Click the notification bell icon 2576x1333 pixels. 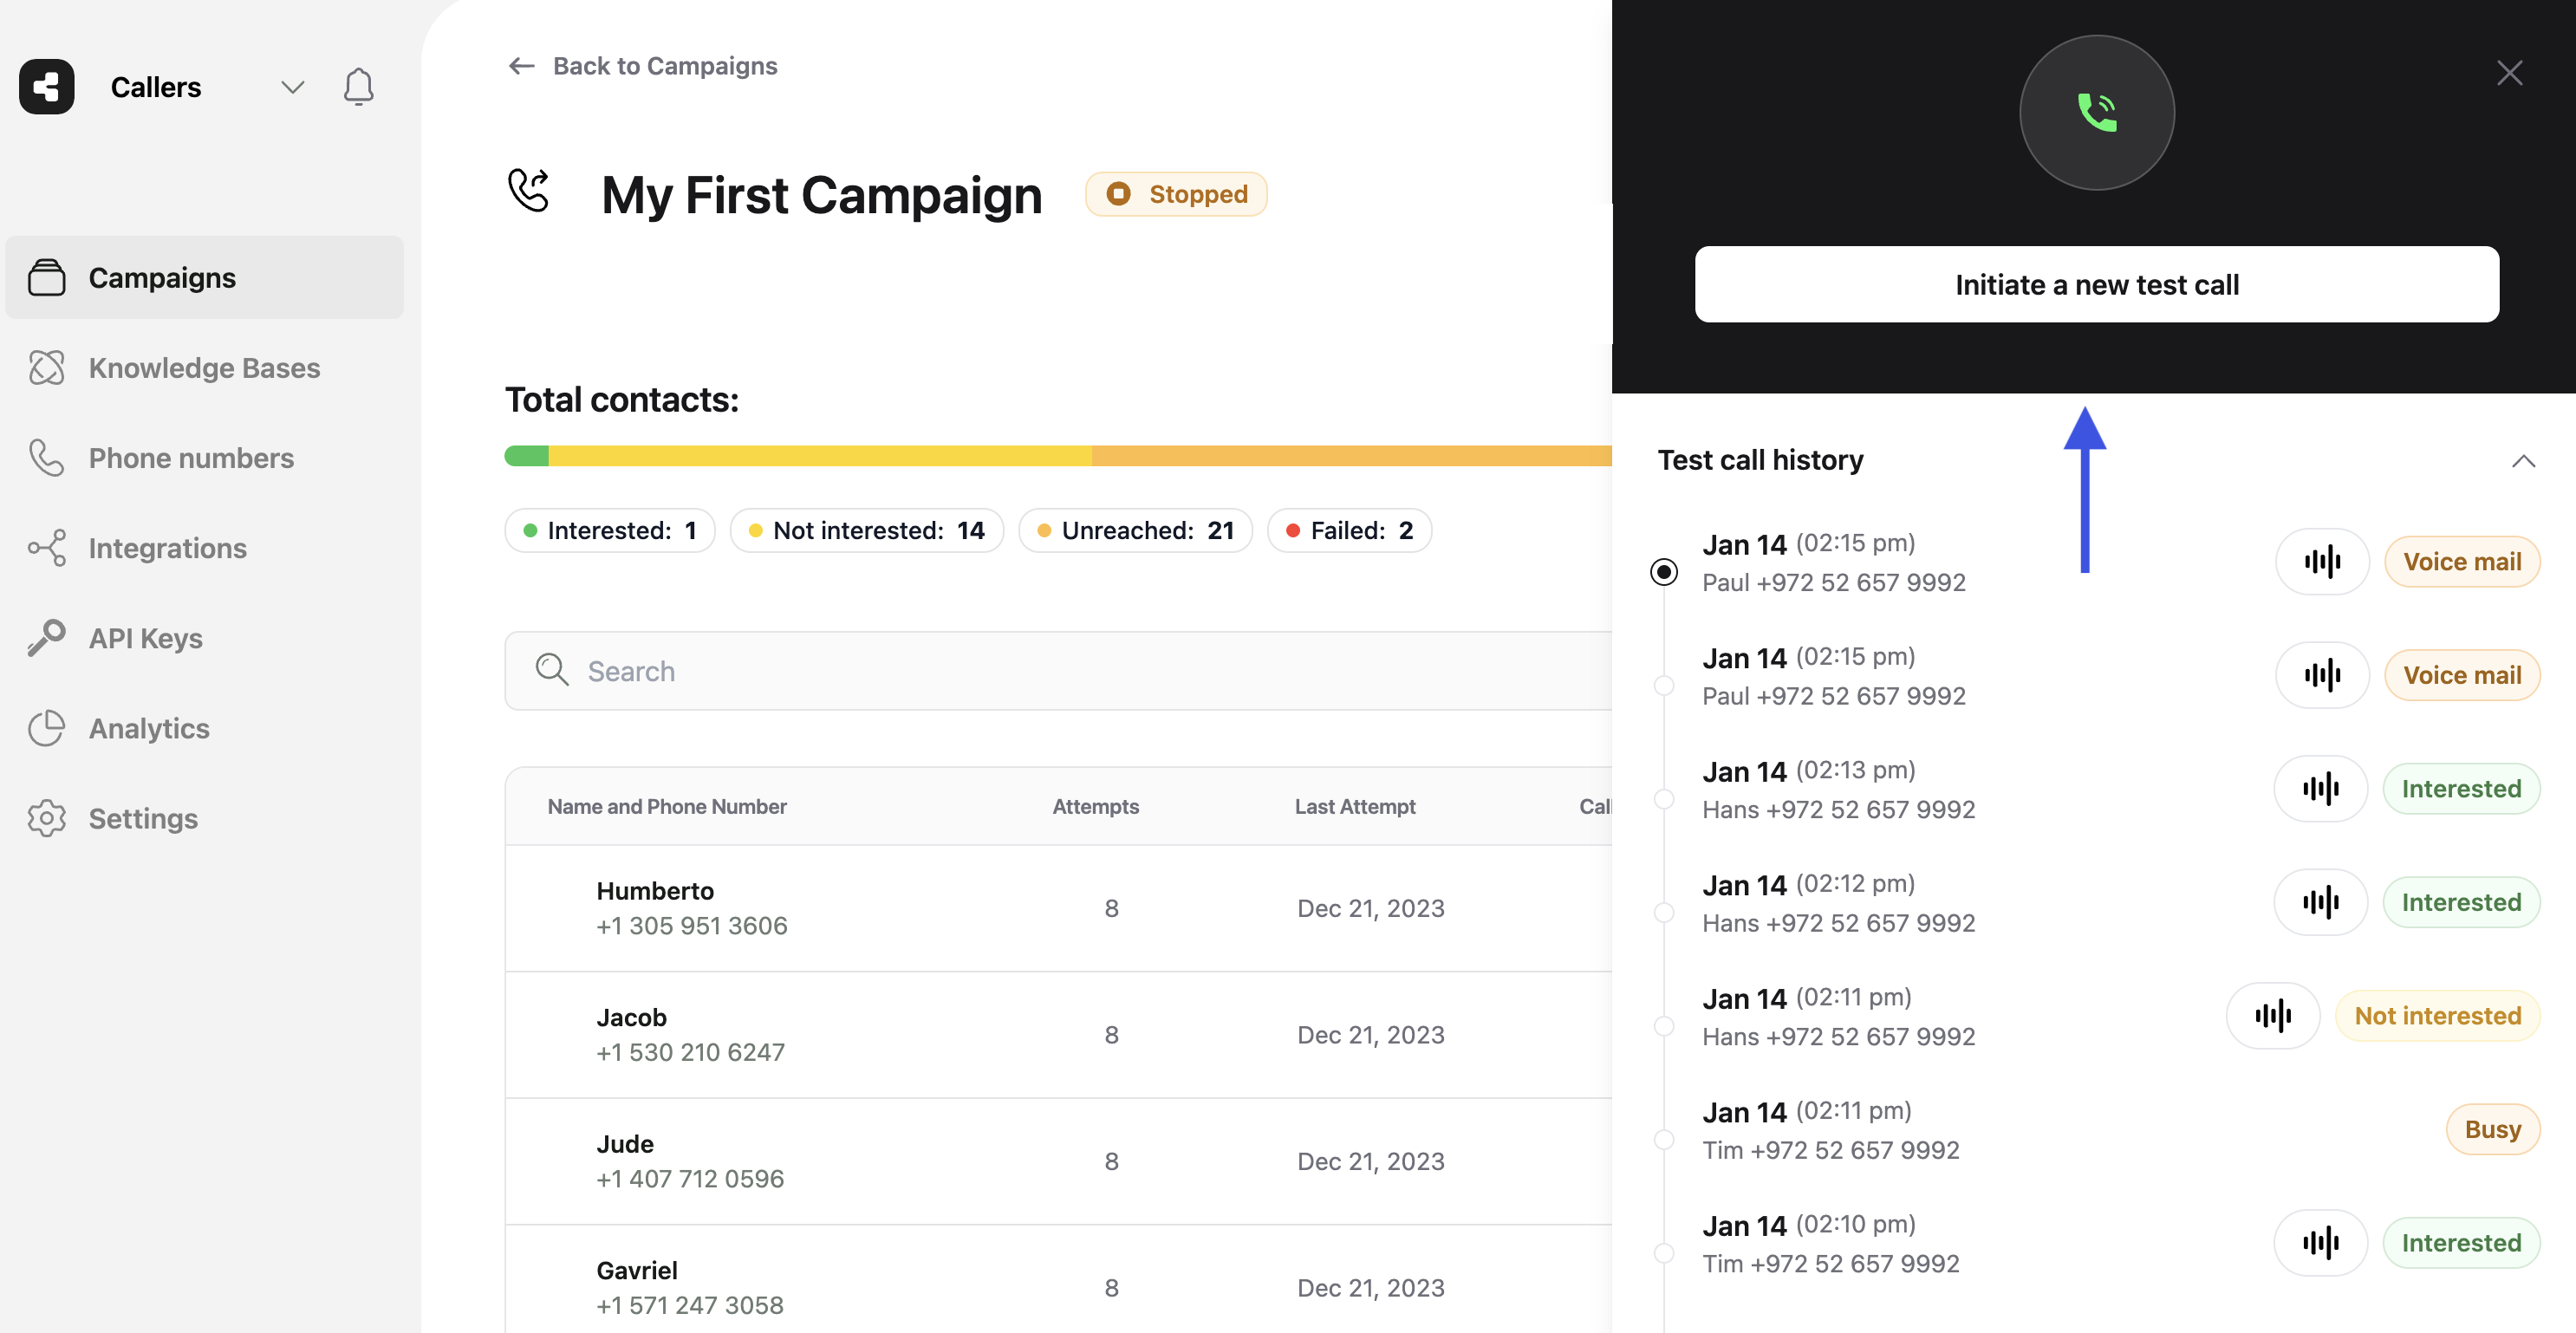(358, 87)
